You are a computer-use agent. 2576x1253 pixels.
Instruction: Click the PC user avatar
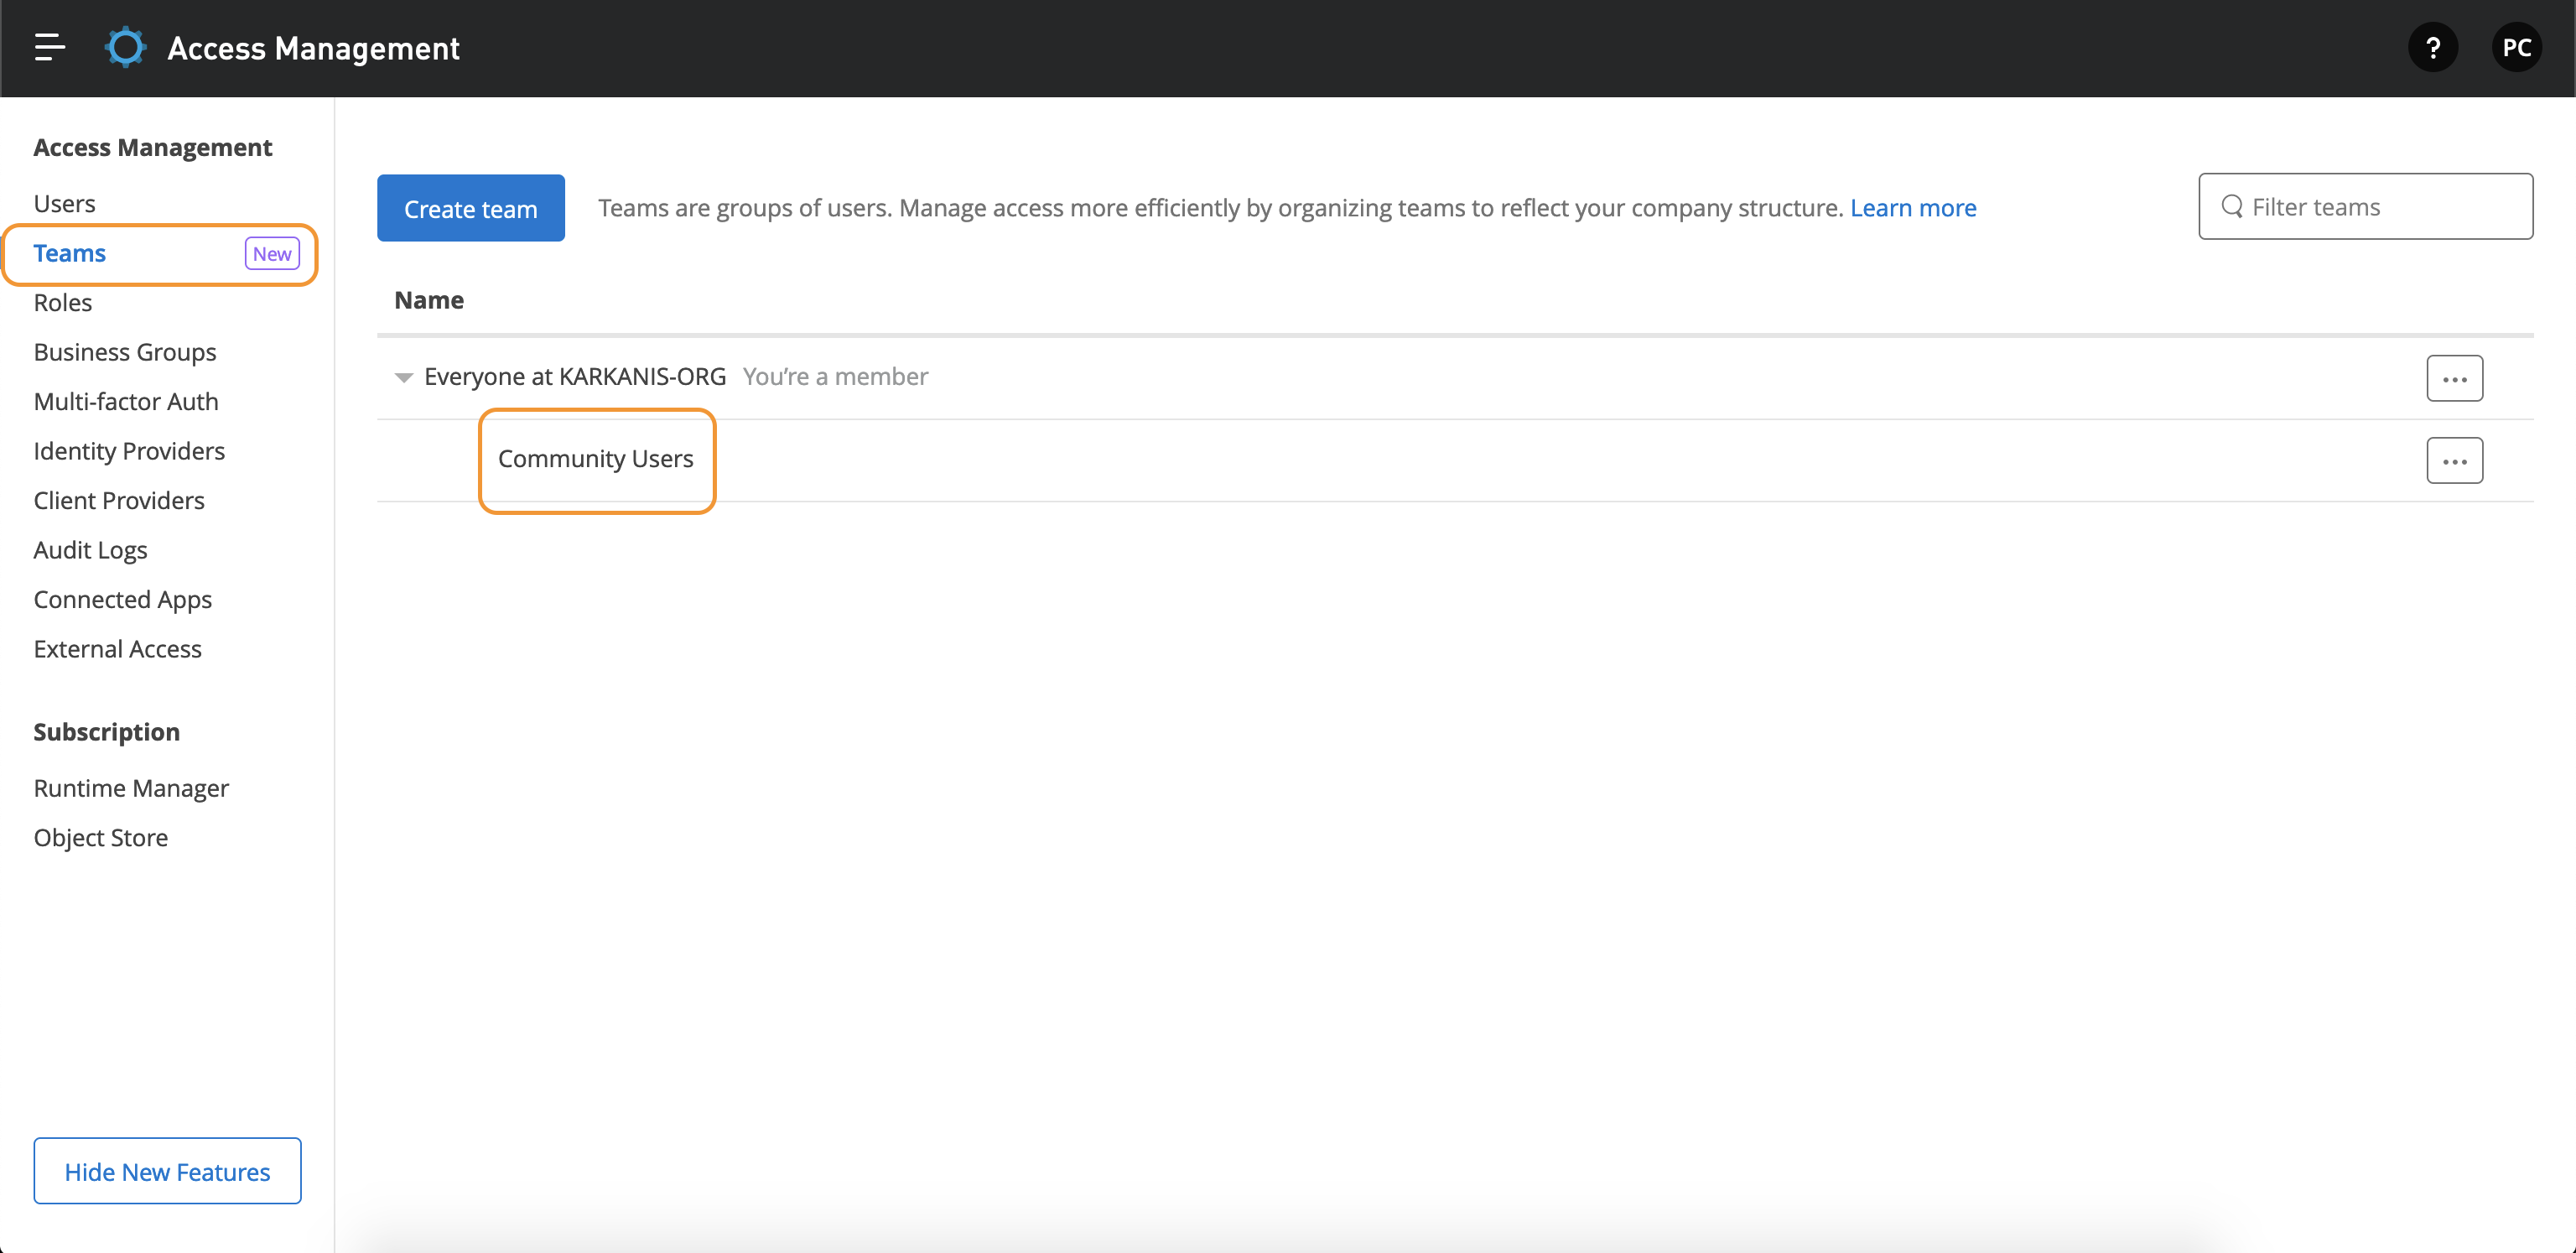click(x=2517, y=47)
